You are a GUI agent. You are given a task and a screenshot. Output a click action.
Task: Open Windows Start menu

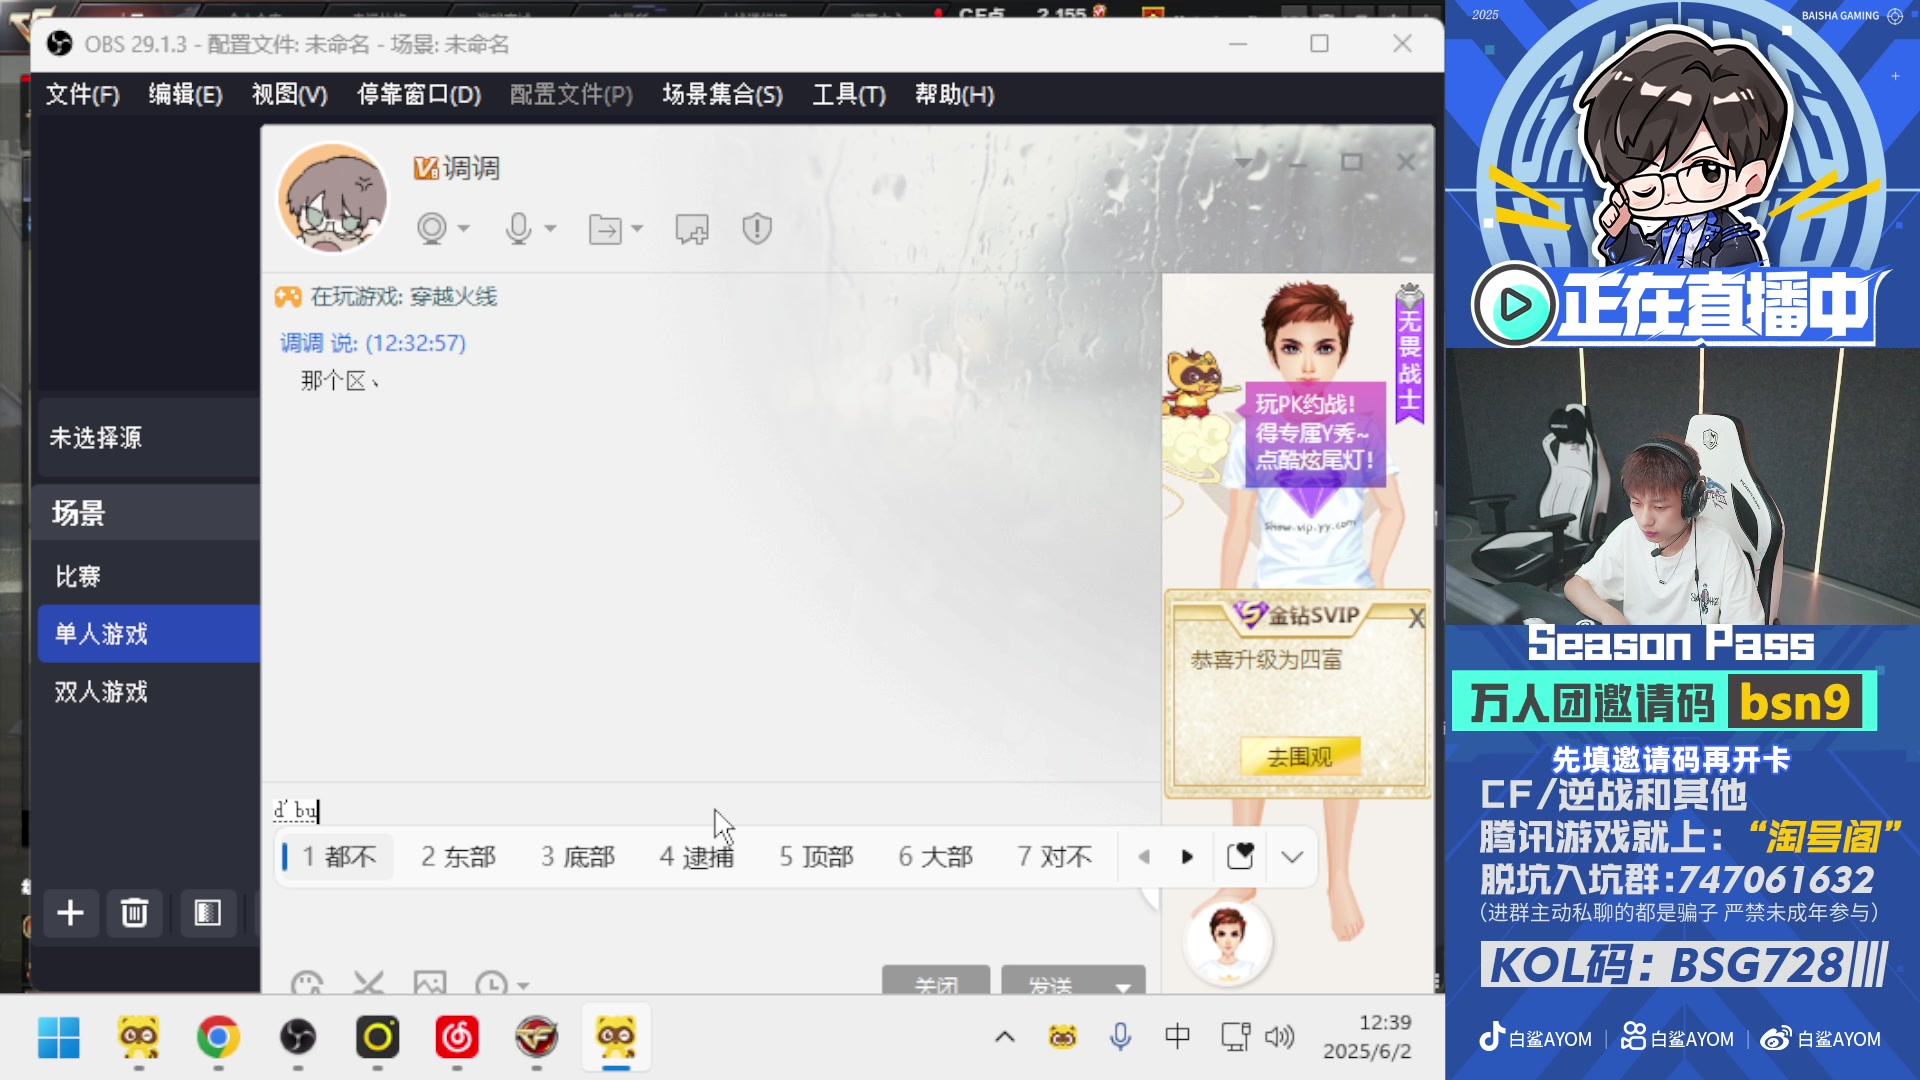[58, 1038]
